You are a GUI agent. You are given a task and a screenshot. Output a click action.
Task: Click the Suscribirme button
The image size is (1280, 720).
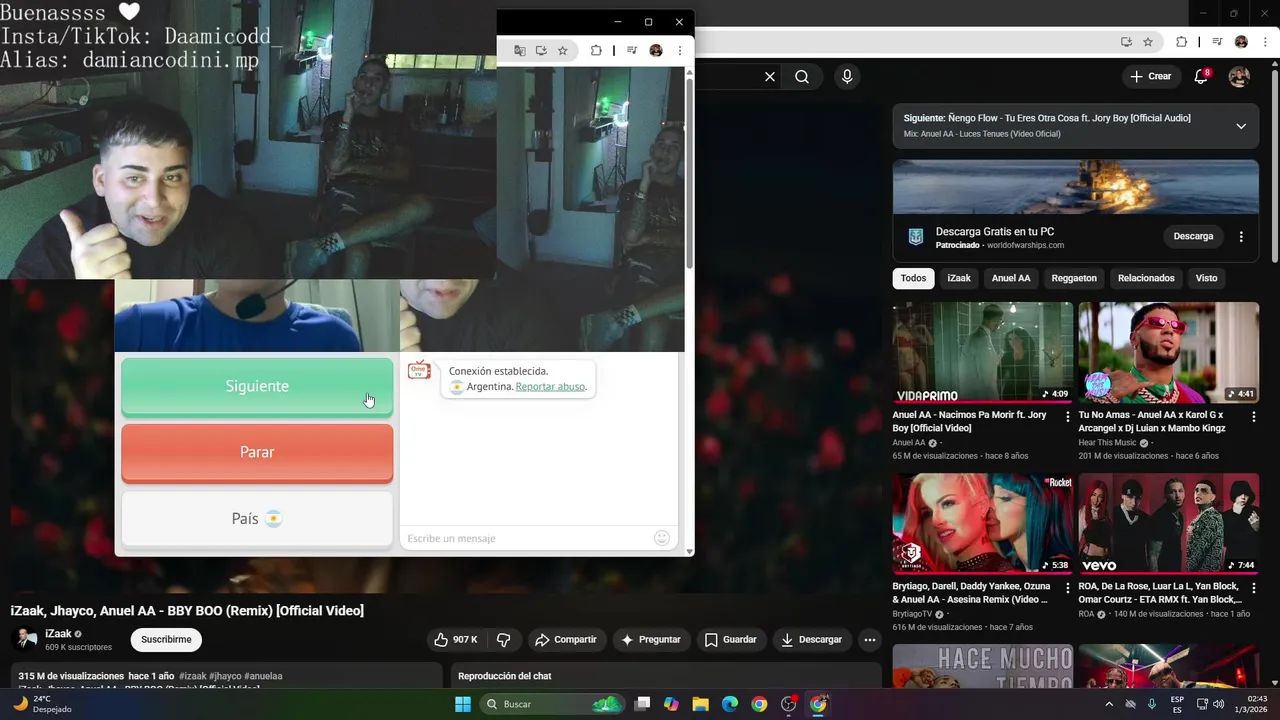166,640
